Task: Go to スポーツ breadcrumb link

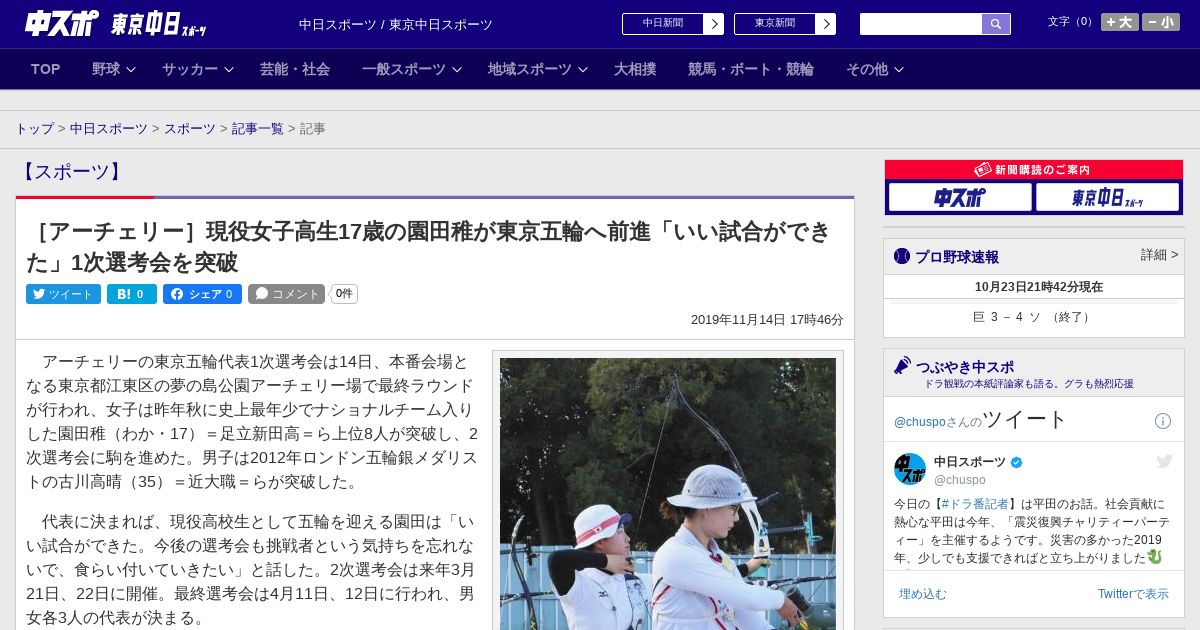Action: click(x=190, y=129)
